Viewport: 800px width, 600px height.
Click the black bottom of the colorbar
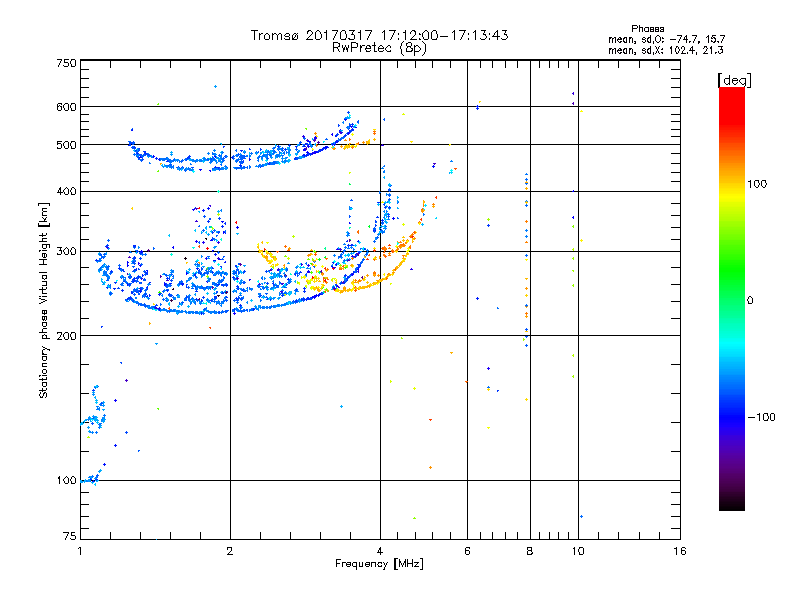[732, 503]
